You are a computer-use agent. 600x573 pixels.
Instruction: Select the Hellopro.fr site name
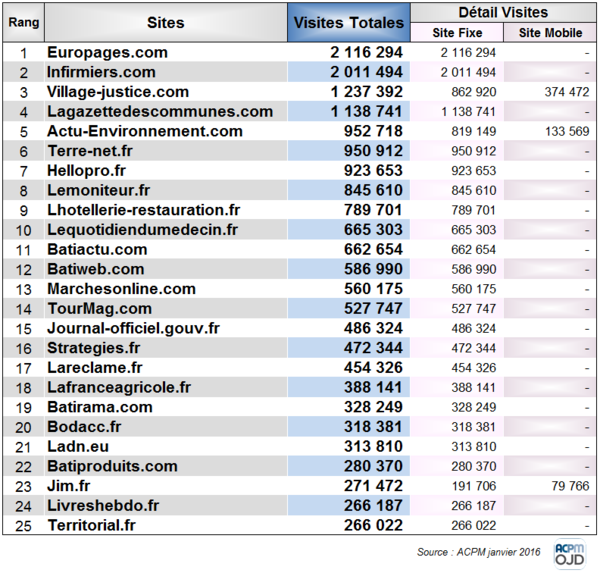(x=86, y=171)
